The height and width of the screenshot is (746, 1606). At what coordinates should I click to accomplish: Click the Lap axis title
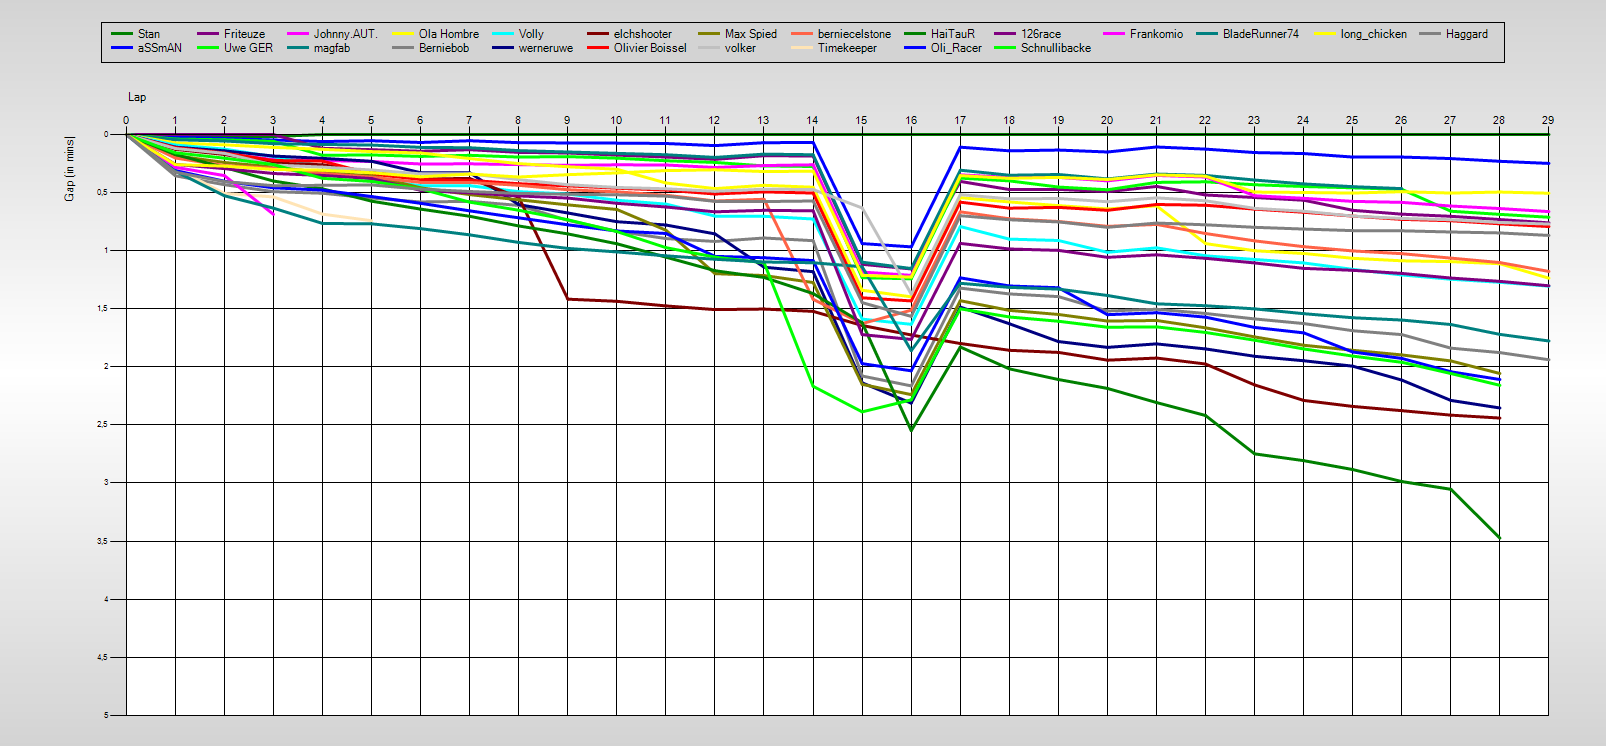point(137,97)
